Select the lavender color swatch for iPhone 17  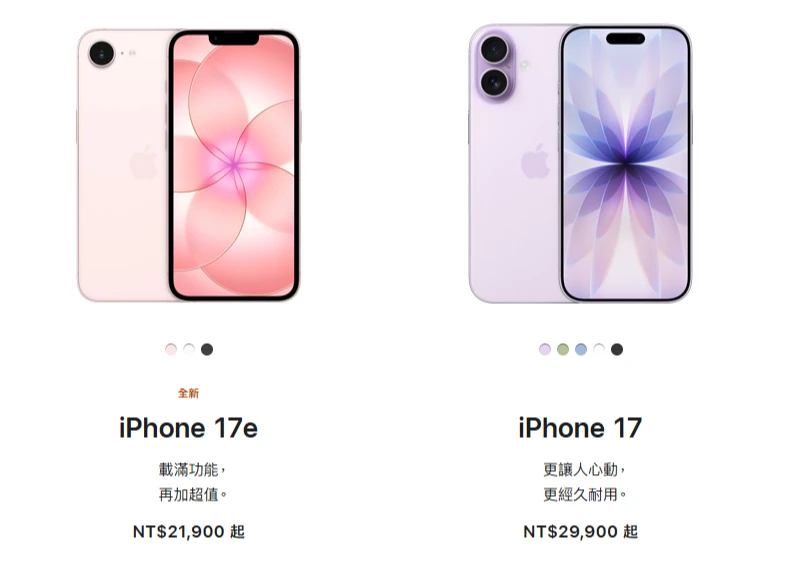[544, 349]
